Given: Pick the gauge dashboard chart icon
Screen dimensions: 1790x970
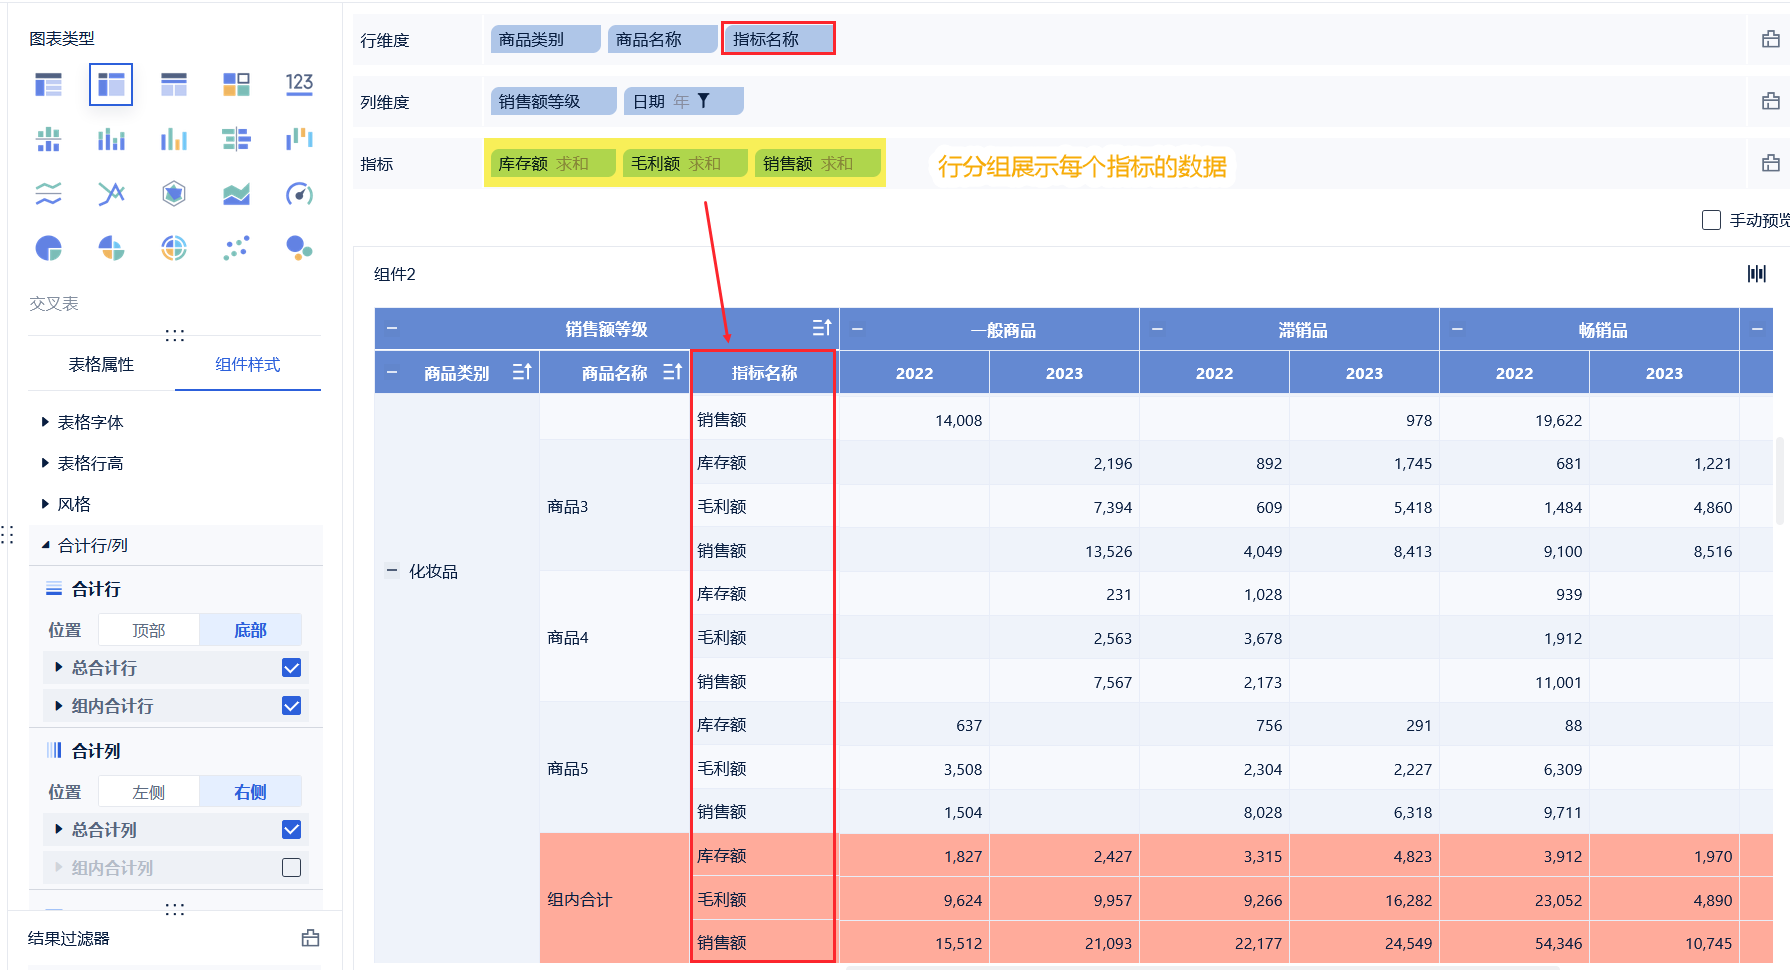Looking at the screenshot, I should 299,194.
